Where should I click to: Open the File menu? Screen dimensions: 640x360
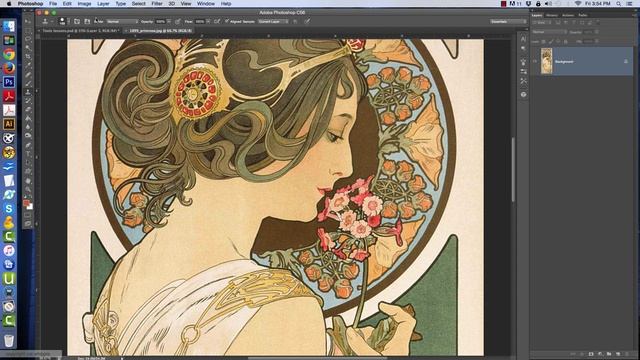(53, 3)
